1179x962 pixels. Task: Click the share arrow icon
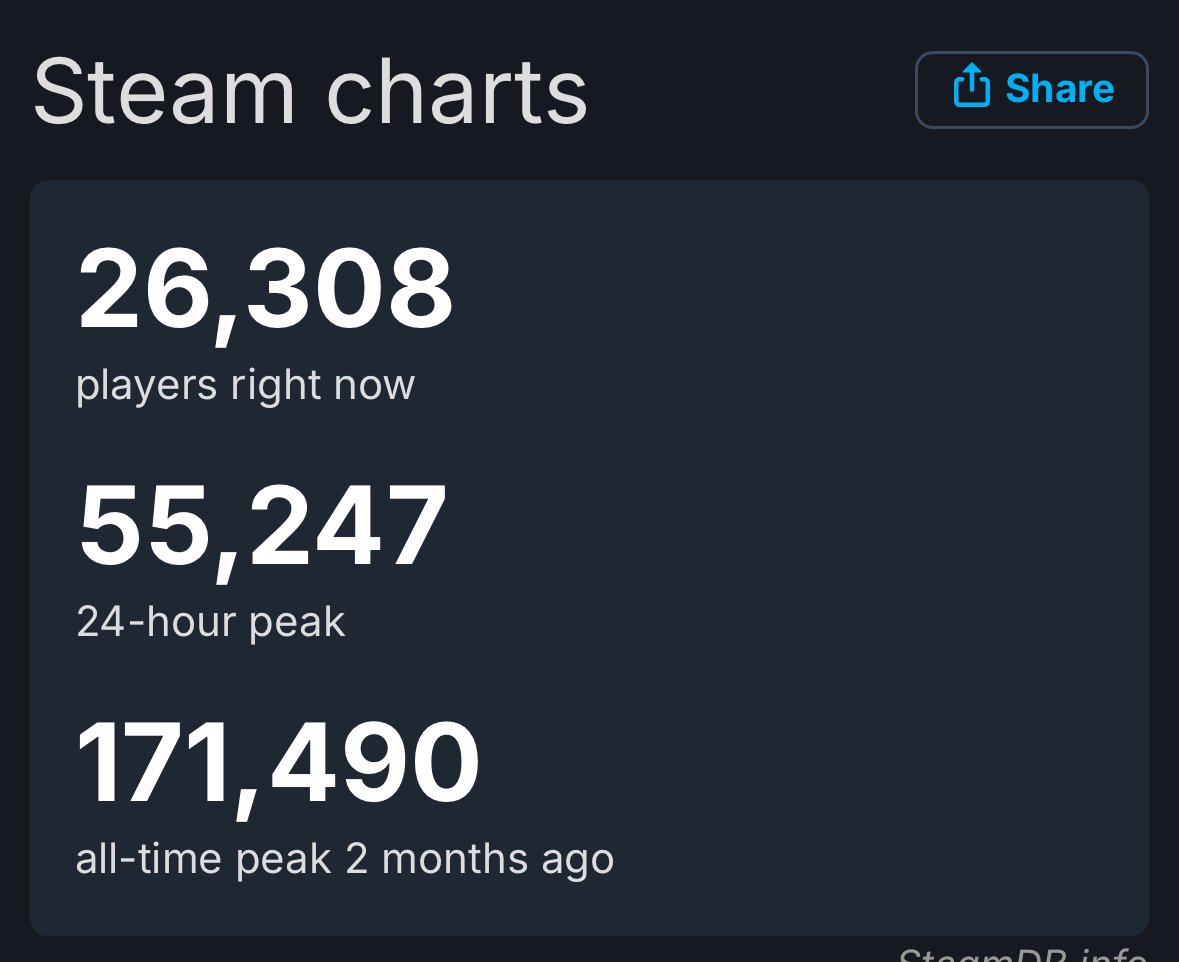pos(971,88)
